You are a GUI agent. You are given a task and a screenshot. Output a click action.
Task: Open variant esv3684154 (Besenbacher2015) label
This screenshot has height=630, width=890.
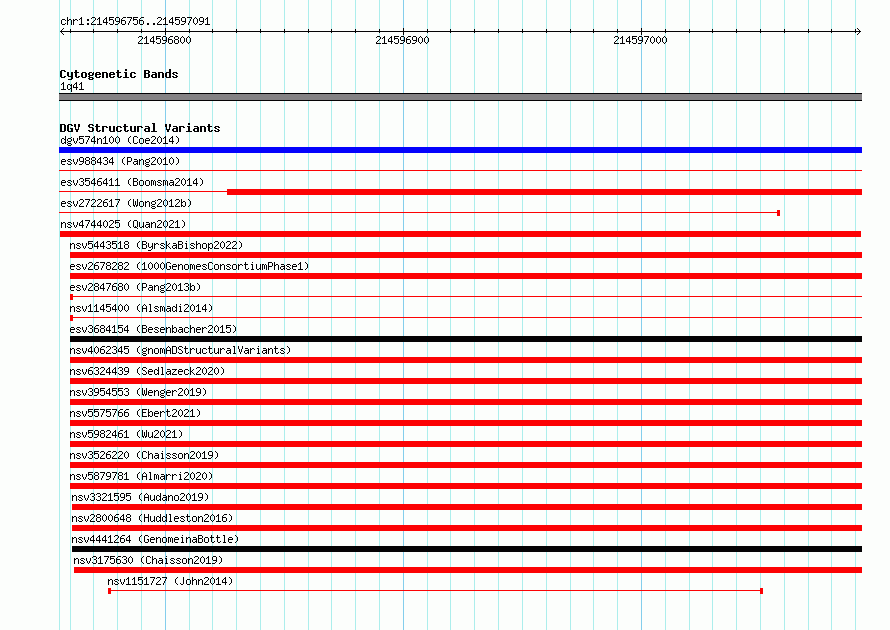pyautogui.click(x=153, y=329)
